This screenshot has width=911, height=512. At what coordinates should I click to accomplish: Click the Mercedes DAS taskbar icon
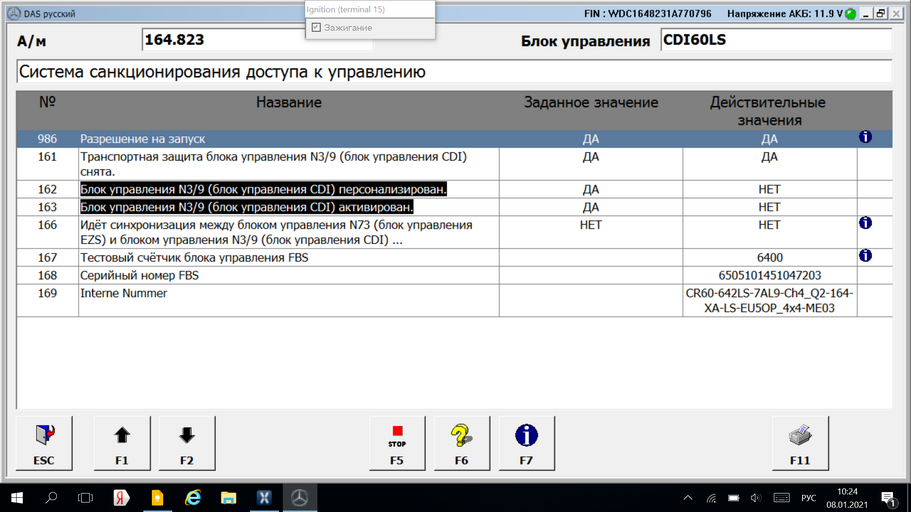[299, 498]
